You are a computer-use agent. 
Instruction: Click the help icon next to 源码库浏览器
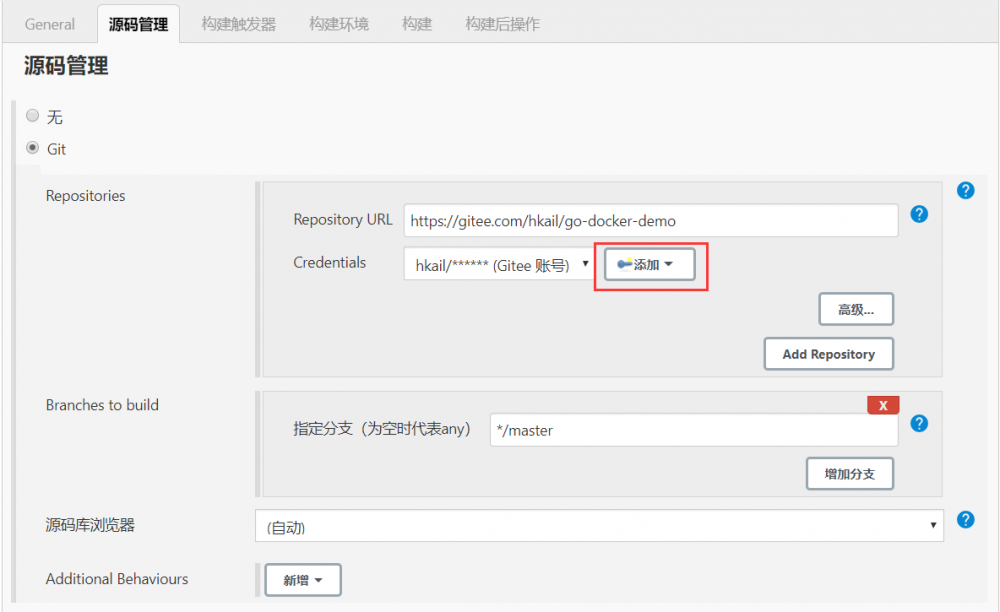tap(965, 519)
